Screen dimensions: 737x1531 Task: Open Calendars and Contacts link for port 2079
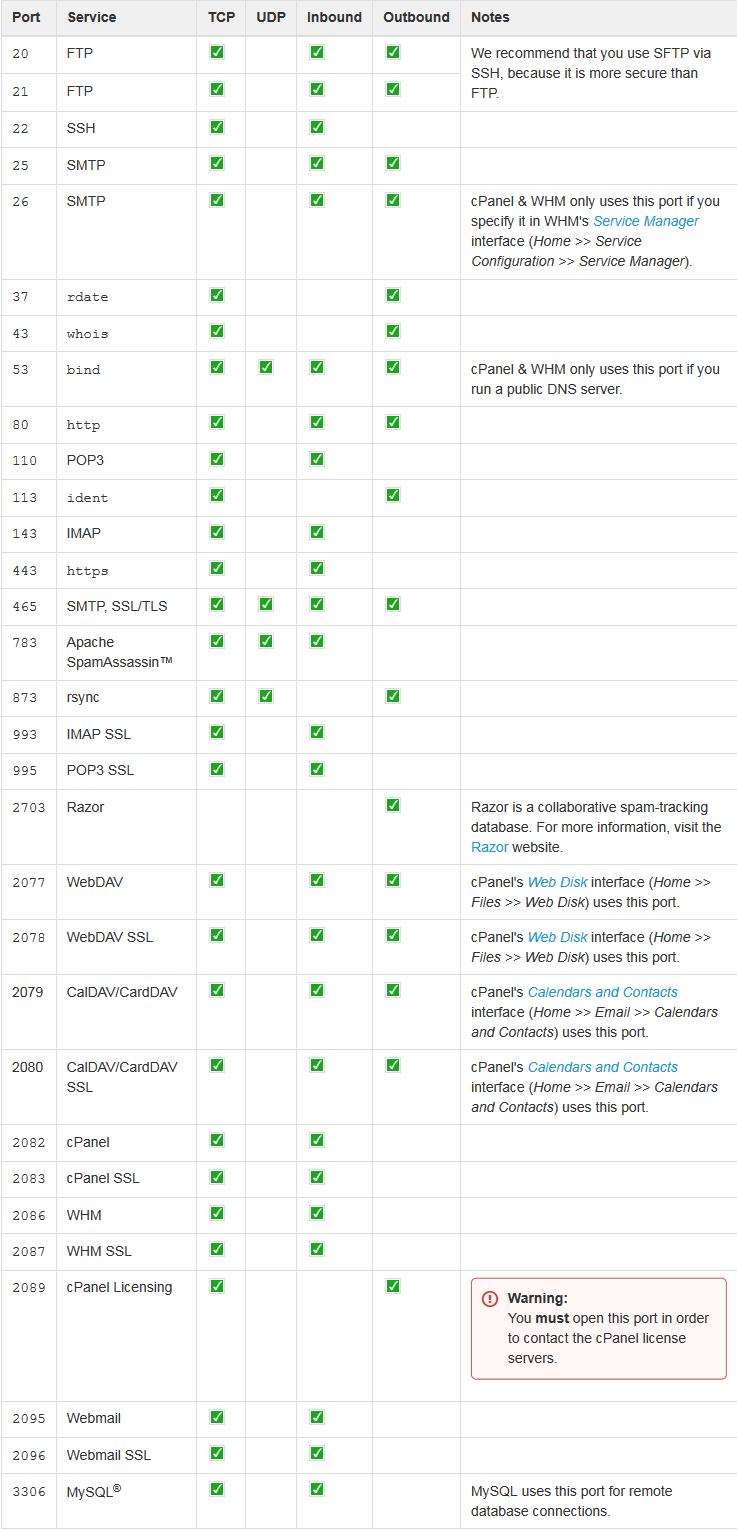(x=602, y=992)
